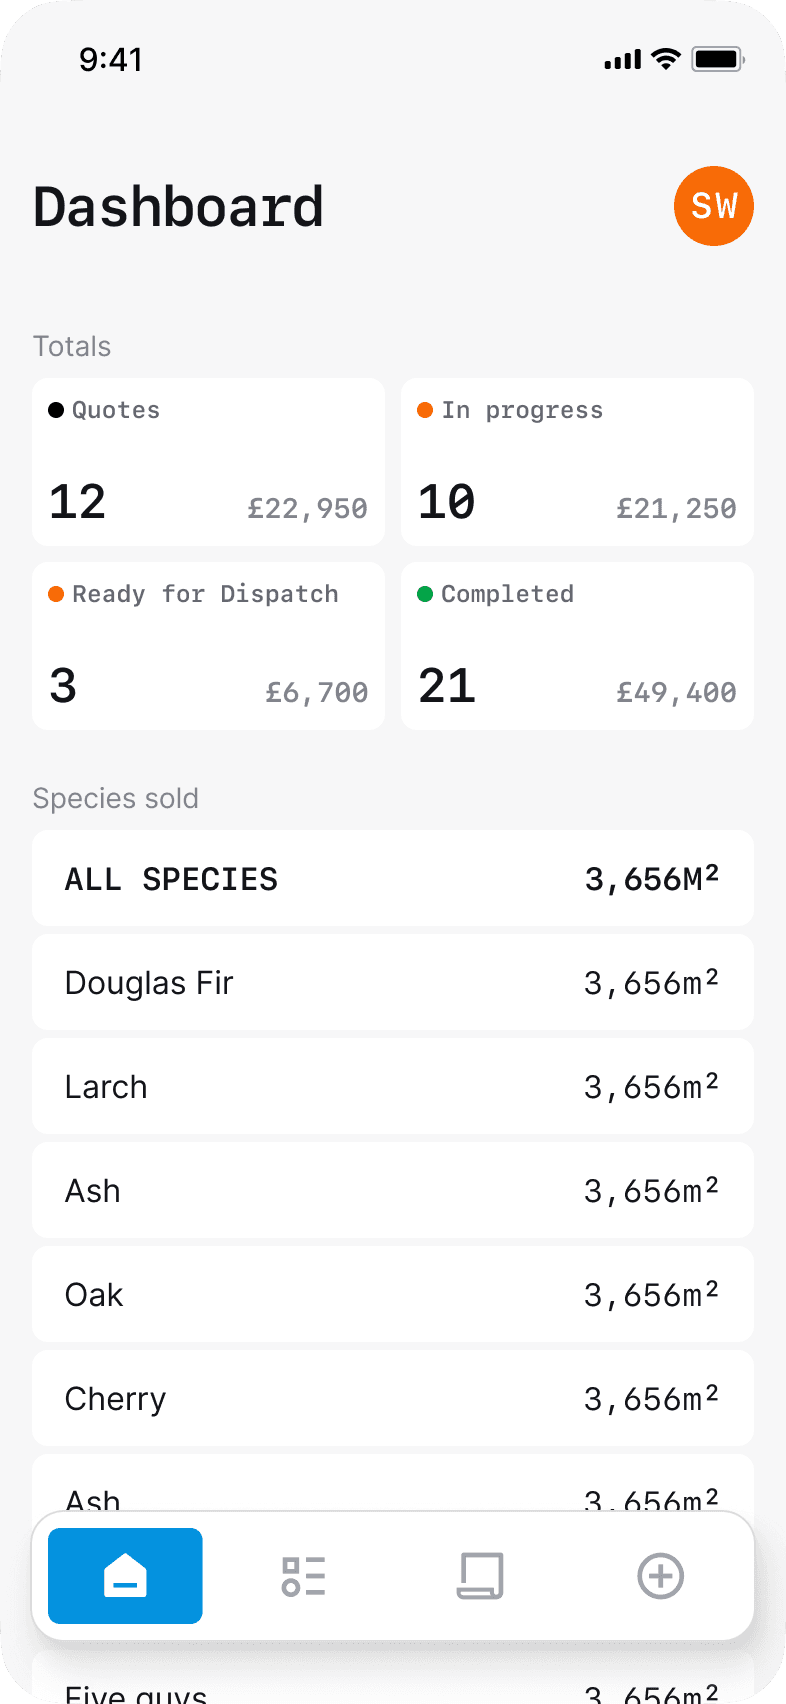Screen dimensions: 786x1704
Task: Open the In progress totals card
Action: (577, 462)
